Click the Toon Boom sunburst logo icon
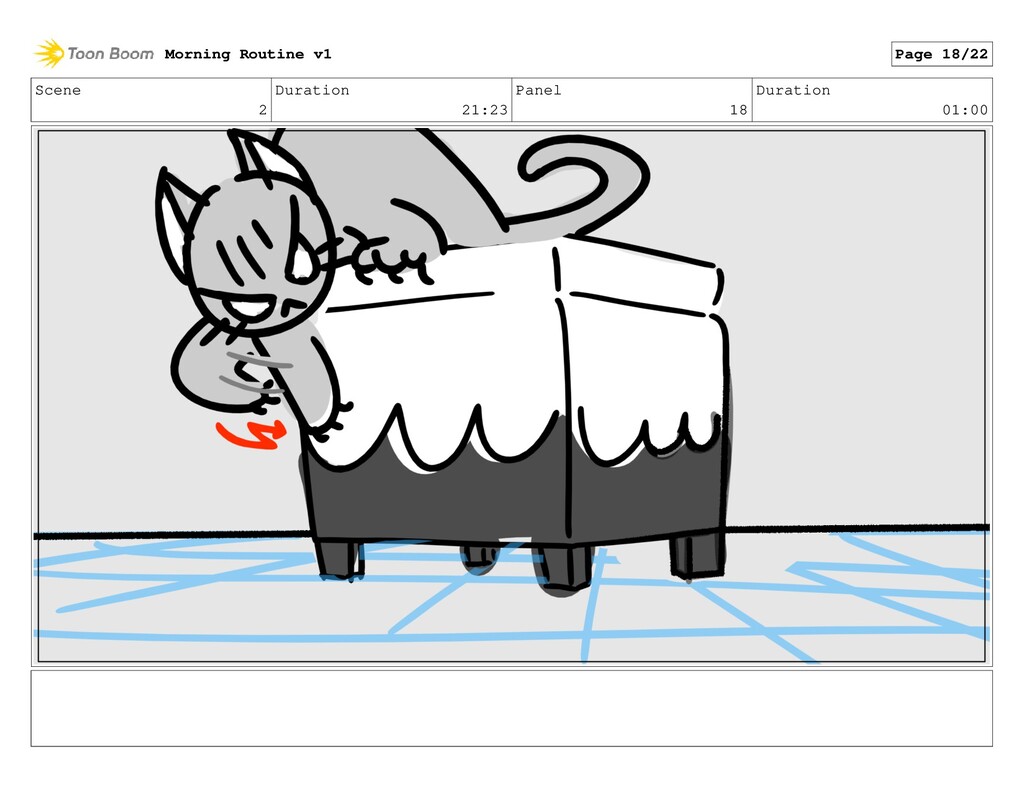The image size is (1024, 793). coord(49,54)
